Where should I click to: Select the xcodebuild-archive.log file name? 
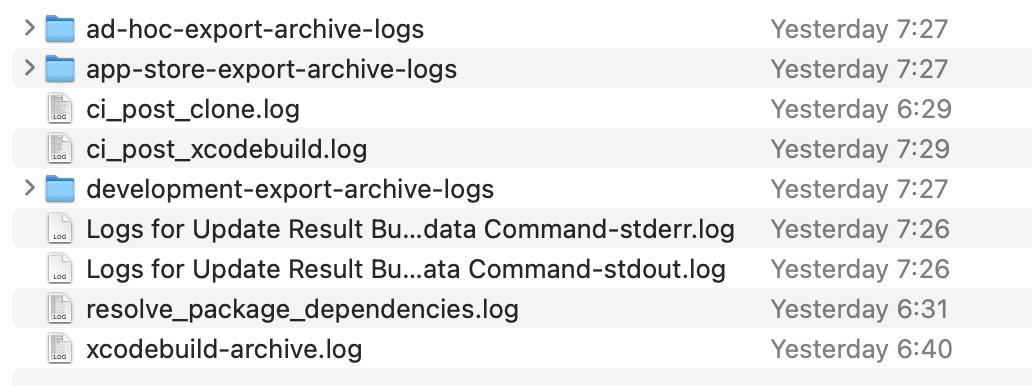(224, 349)
